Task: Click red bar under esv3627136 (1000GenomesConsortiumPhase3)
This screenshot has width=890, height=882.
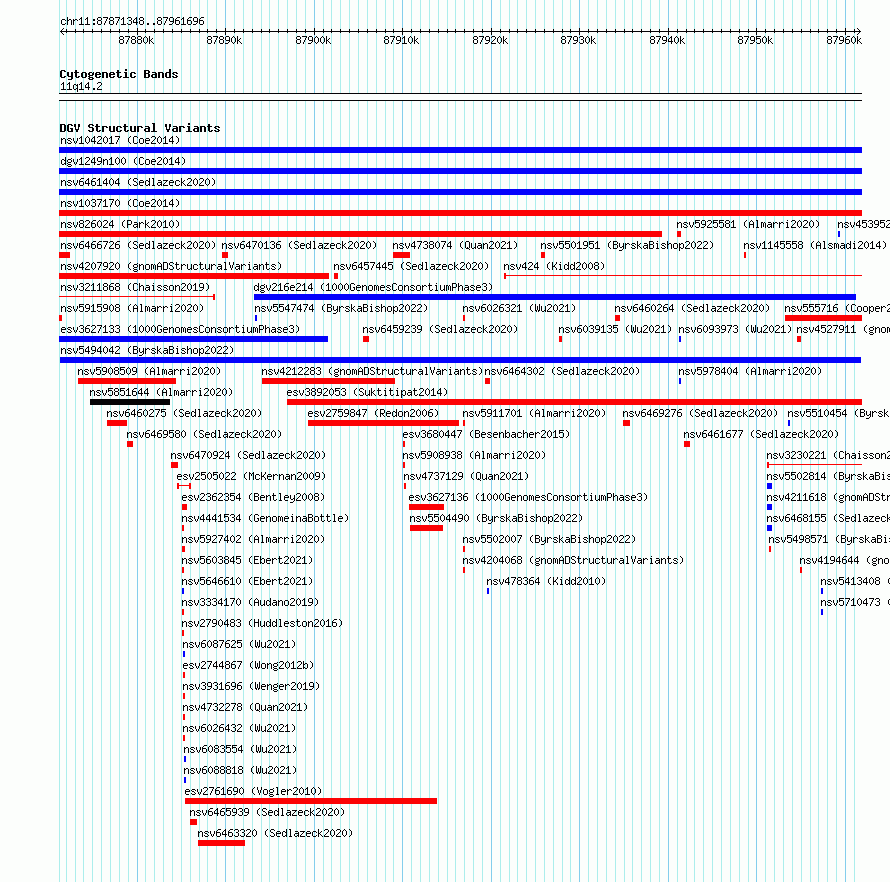Action: 426,507
